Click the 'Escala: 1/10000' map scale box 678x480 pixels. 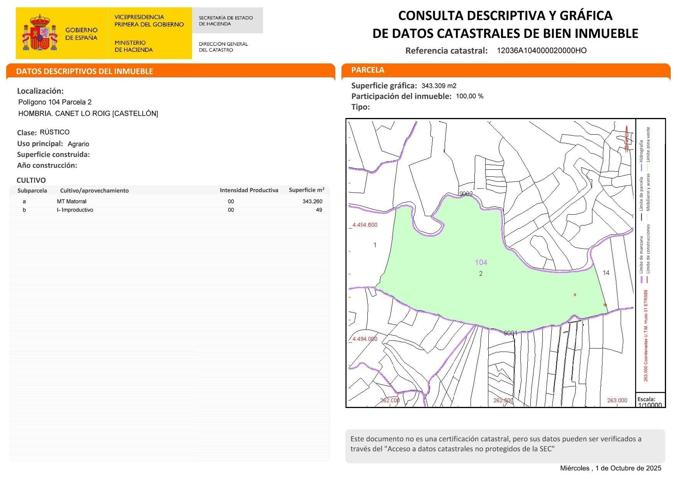pyautogui.click(x=649, y=401)
